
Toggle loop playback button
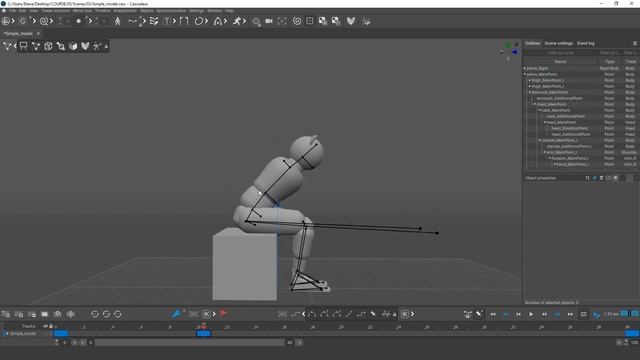point(583,314)
